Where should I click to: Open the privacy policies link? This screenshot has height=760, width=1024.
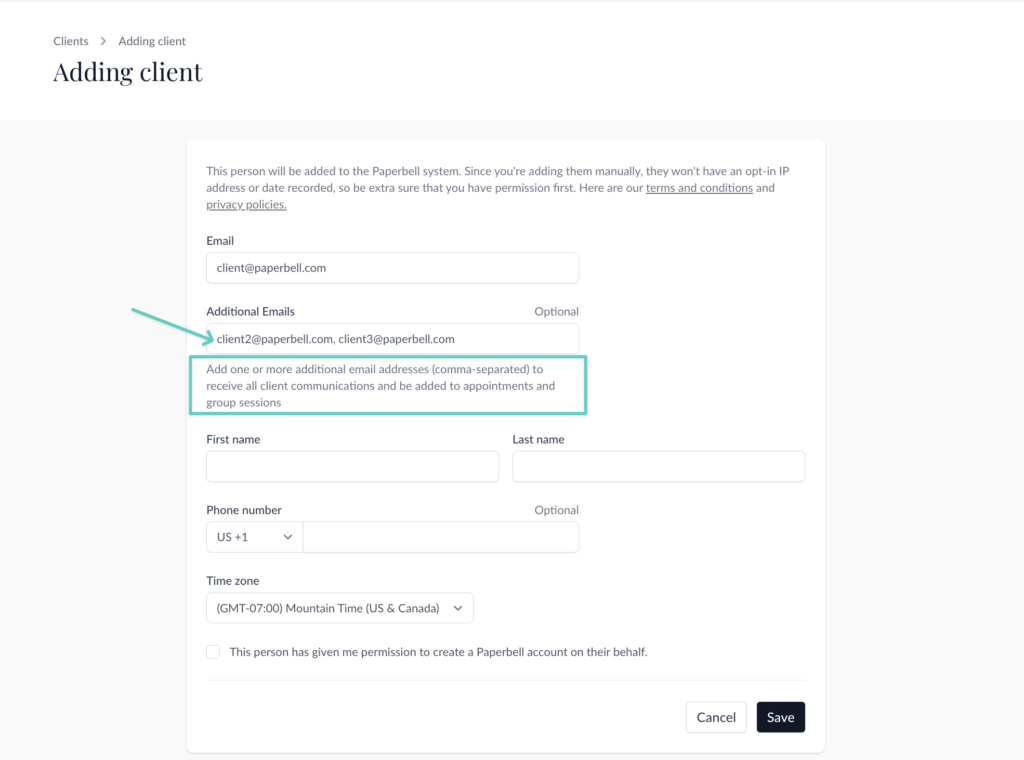point(246,205)
